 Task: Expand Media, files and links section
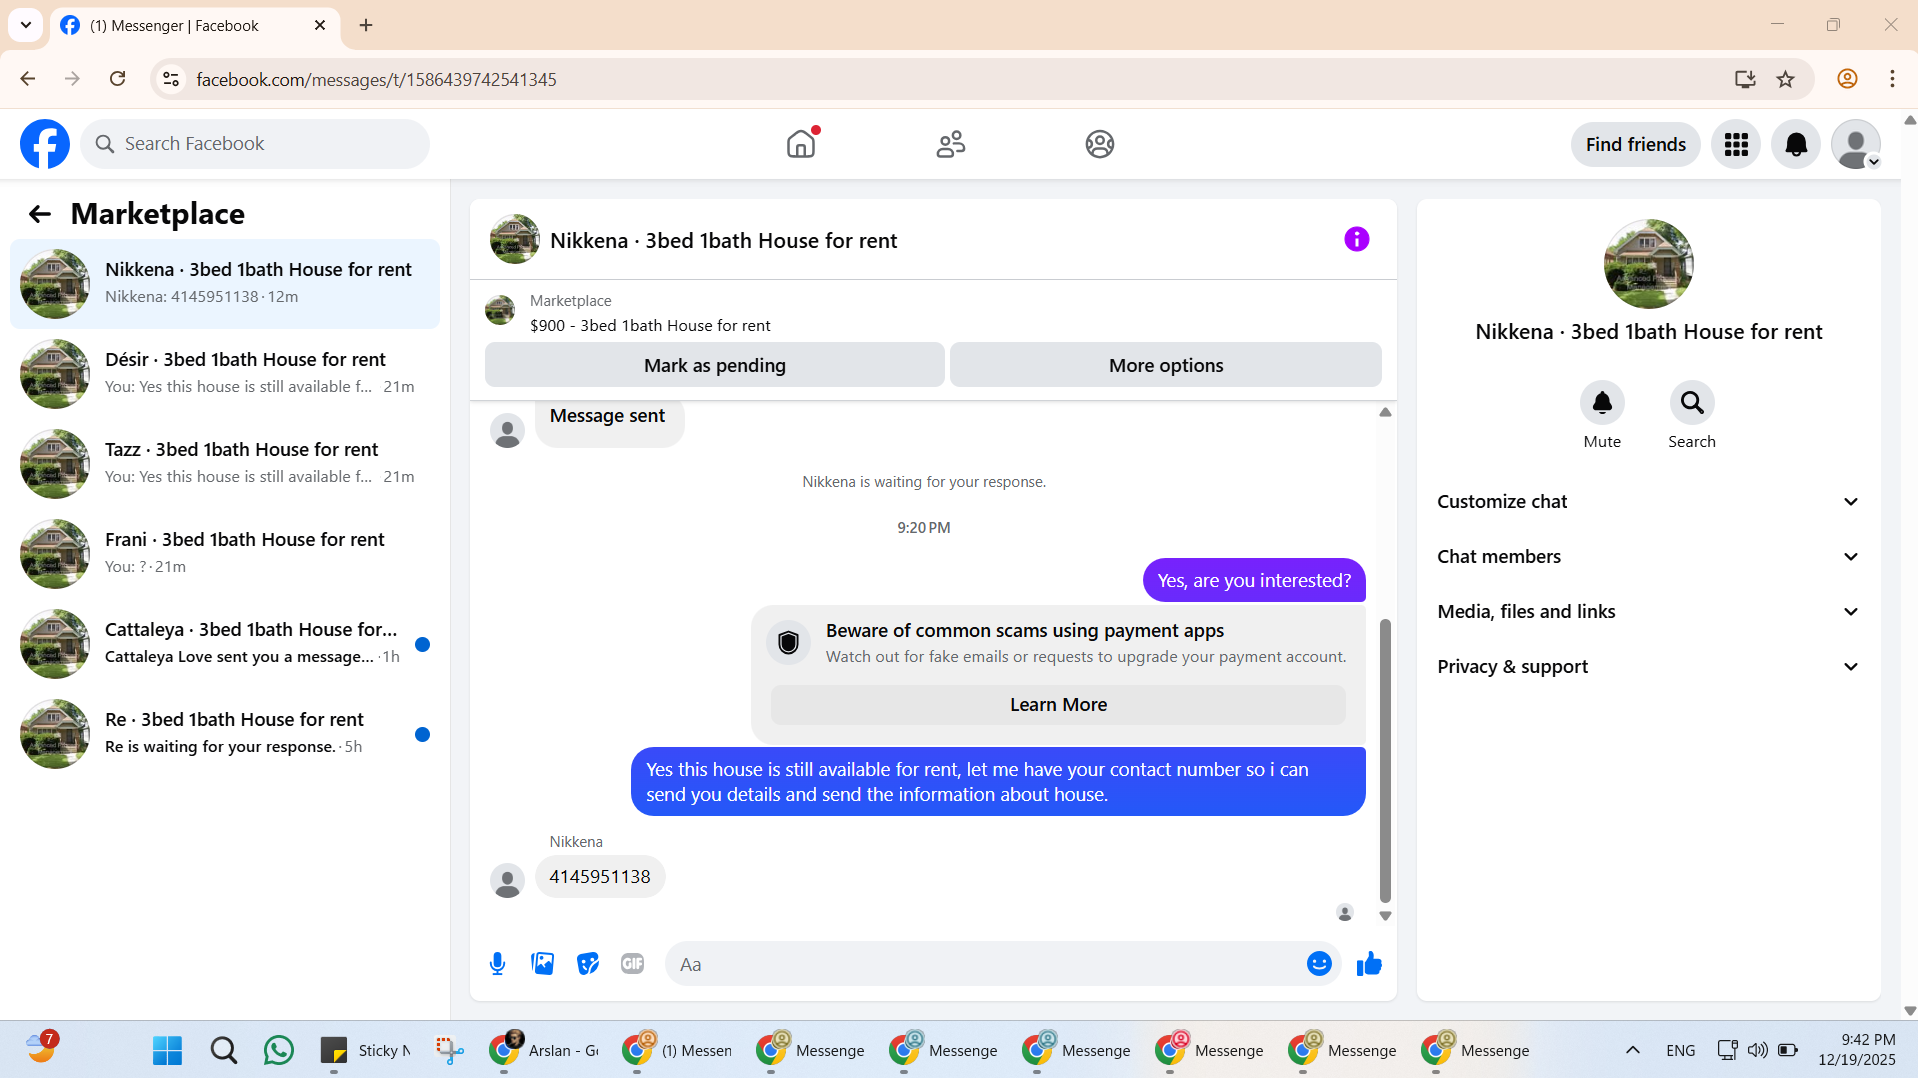coord(1648,612)
